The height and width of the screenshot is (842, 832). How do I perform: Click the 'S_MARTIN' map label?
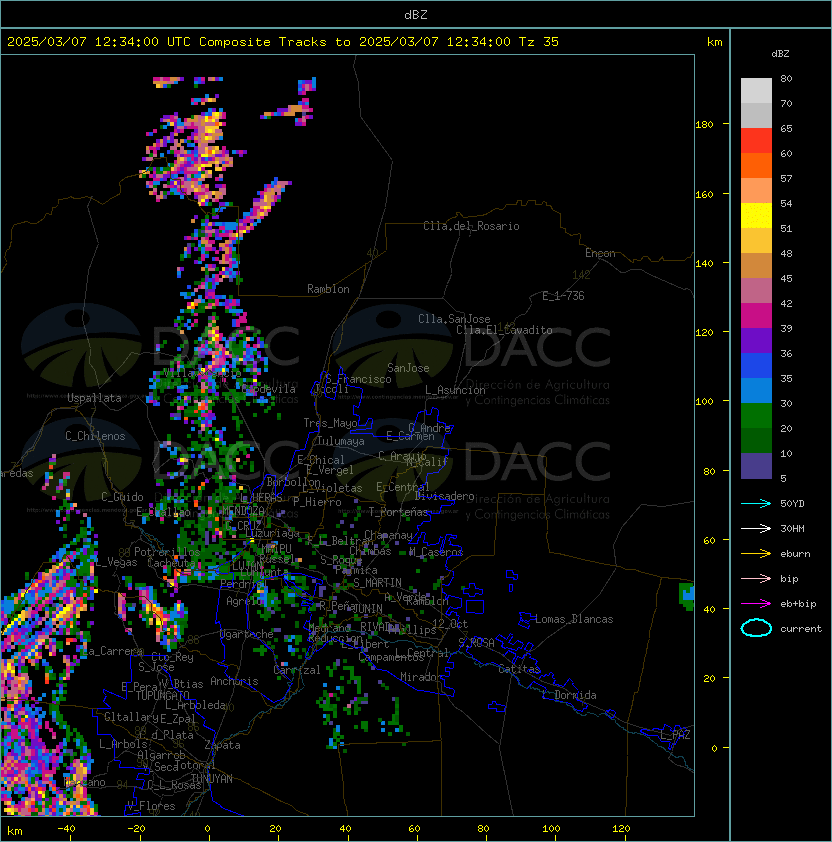378,583
